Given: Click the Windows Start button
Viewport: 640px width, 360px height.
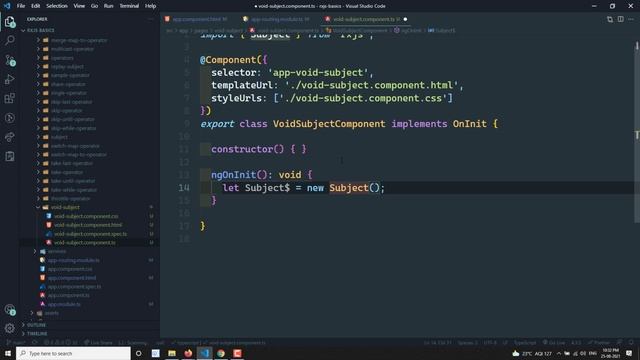Looking at the screenshot, I should click(8, 353).
